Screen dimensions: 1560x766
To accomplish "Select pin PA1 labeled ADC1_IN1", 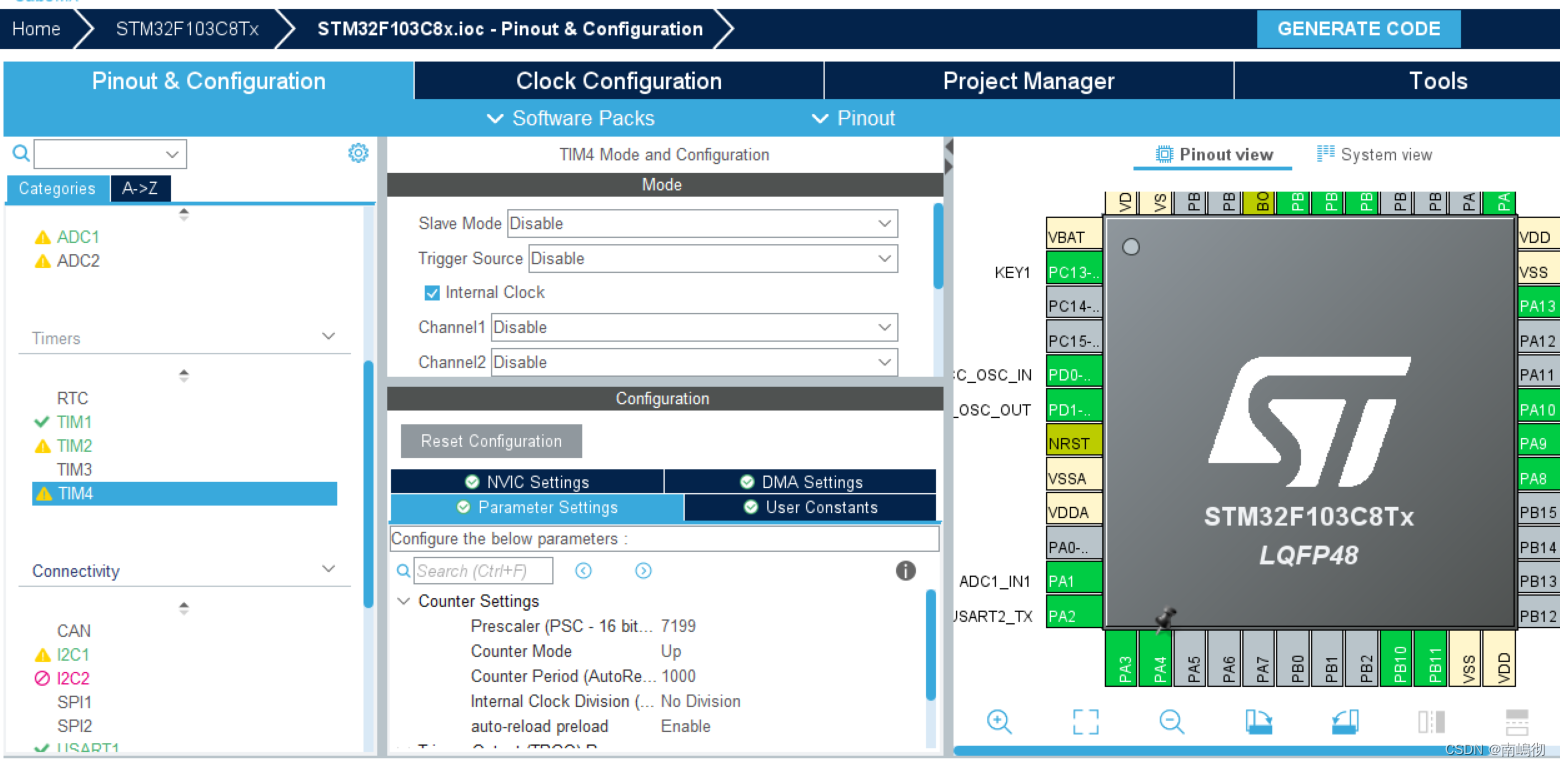I will click(1074, 581).
